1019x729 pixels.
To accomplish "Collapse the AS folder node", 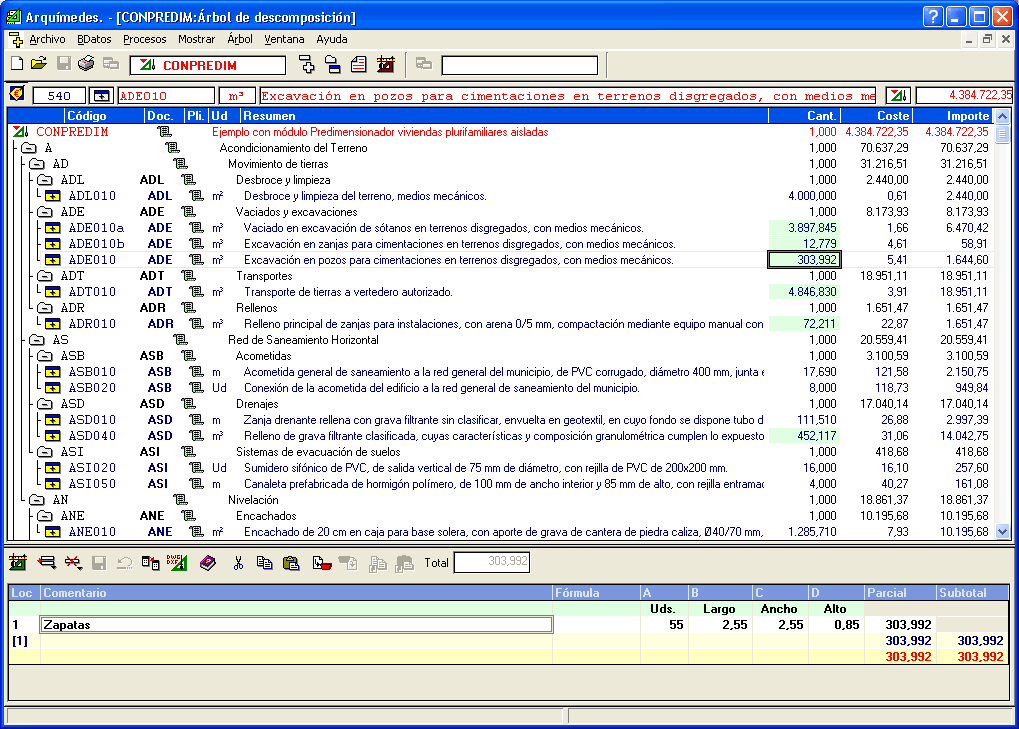I will click(36, 340).
